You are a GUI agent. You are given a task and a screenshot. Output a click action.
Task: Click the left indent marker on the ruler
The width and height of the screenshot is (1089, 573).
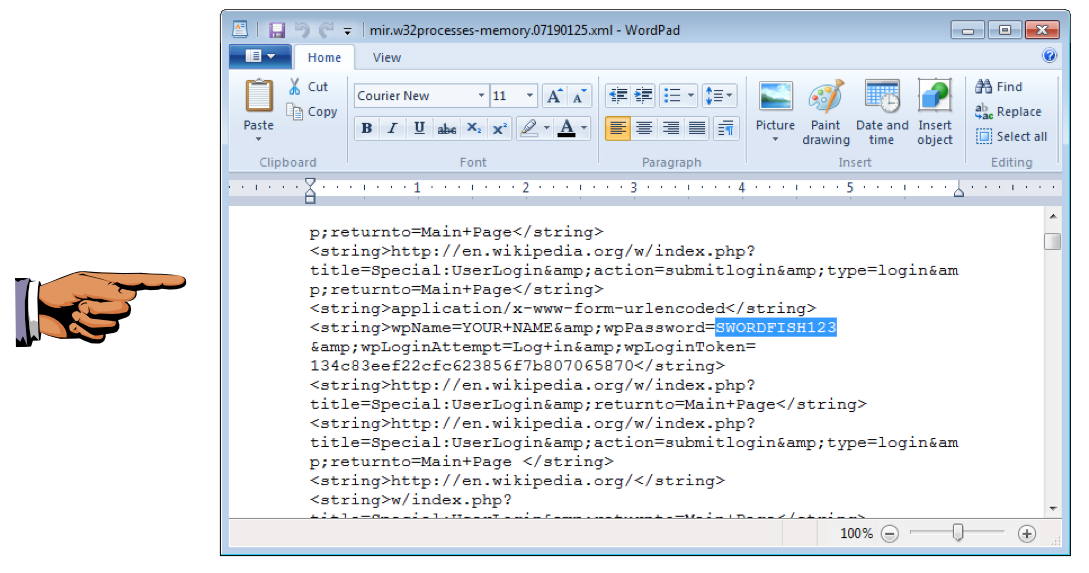pyautogui.click(x=310, y=190)
